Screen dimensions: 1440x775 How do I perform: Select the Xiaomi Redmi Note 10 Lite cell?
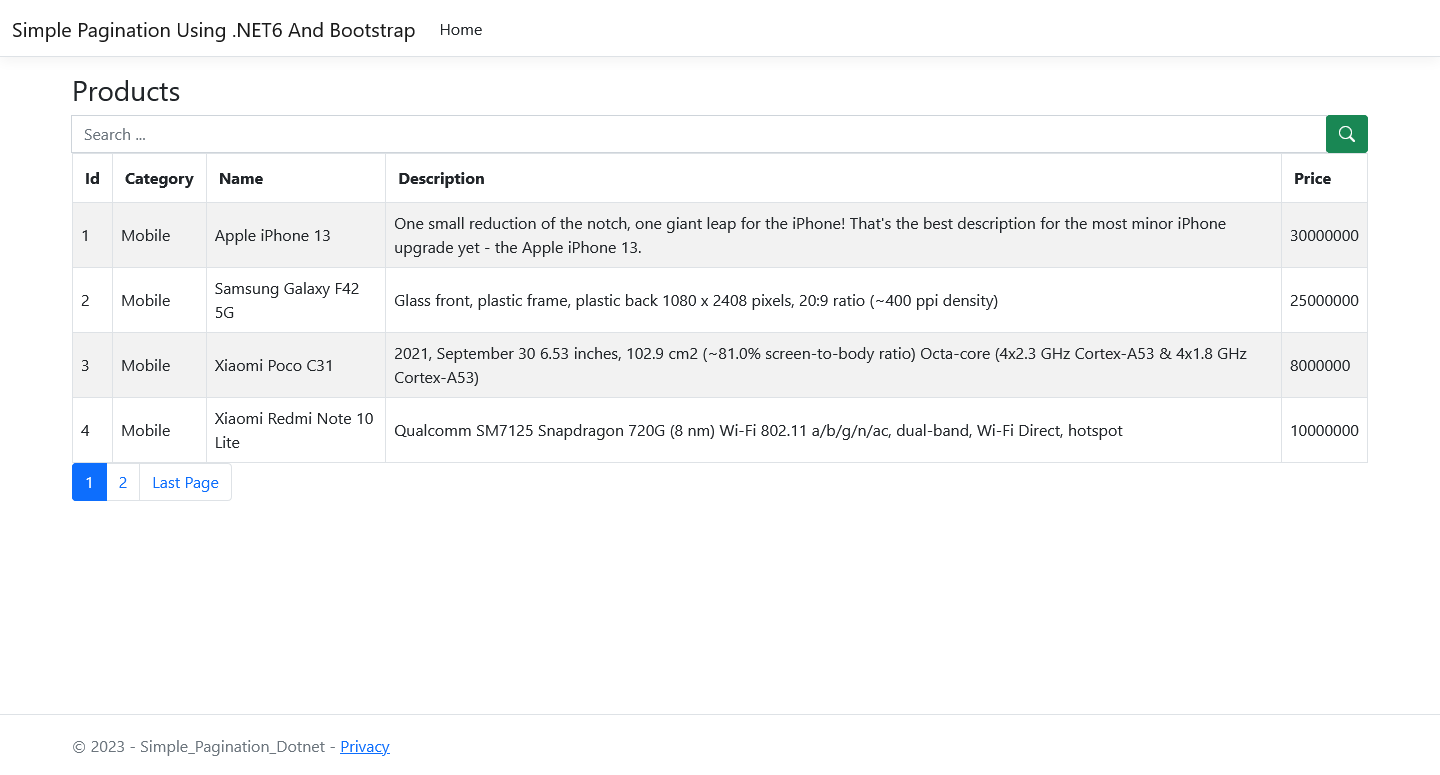pos(296,430)
